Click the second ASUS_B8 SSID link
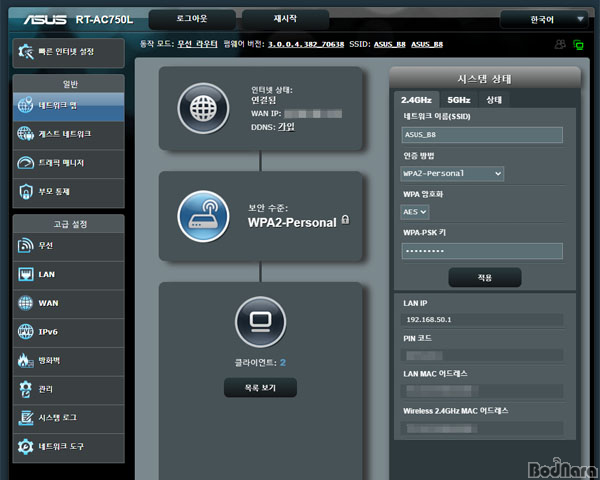The height and width of the screenshot is (480, 600). pyautogui.click(x=427, y=44)
